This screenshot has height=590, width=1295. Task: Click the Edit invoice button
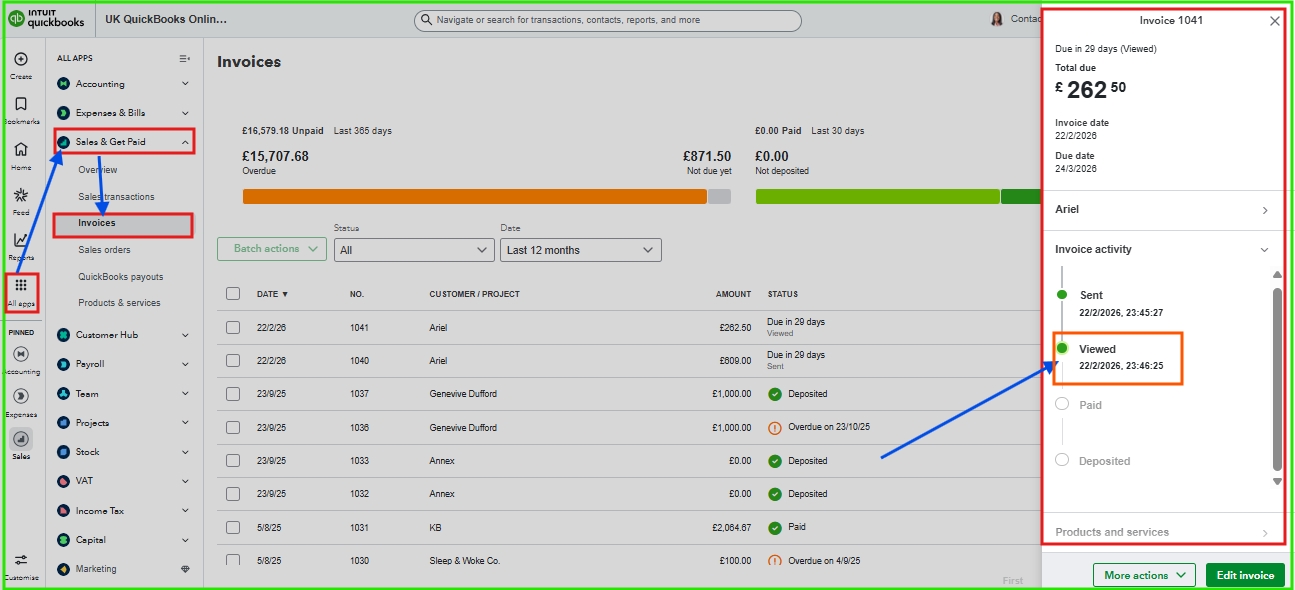coord(1245,575)
